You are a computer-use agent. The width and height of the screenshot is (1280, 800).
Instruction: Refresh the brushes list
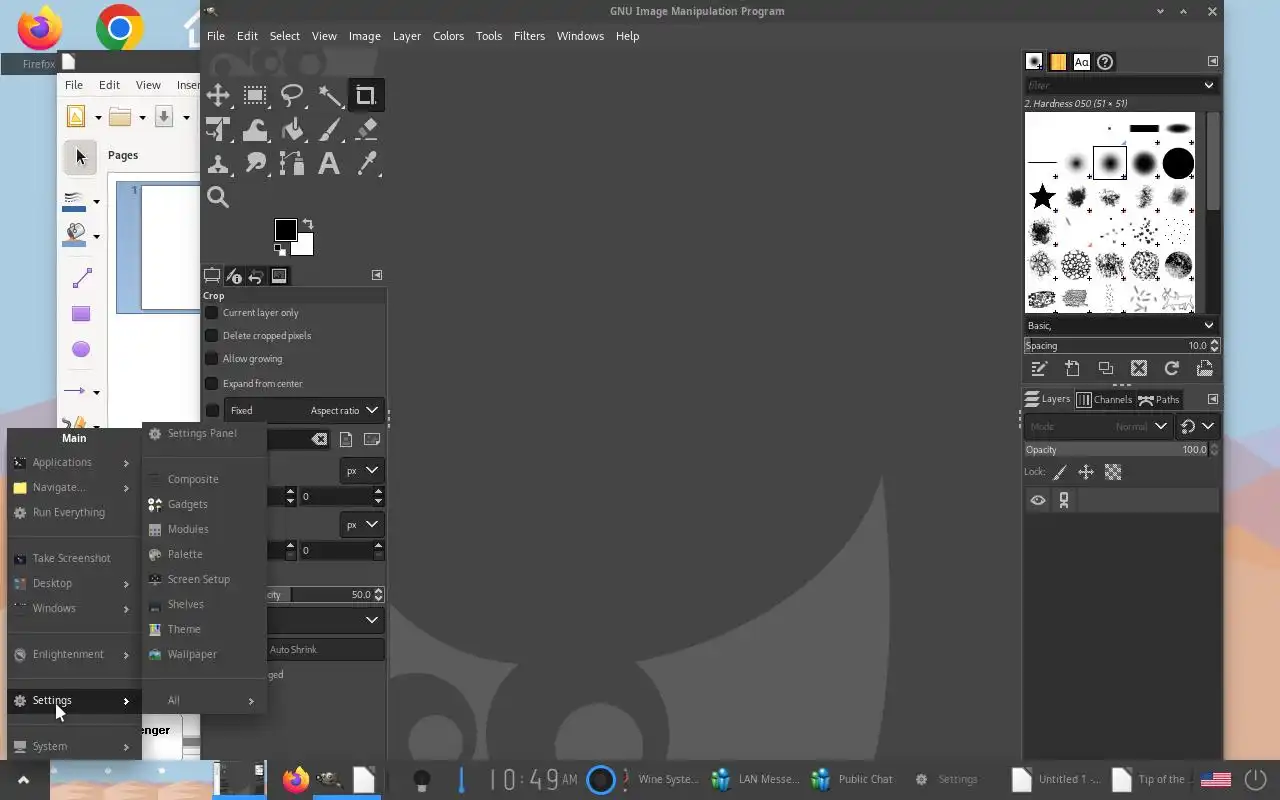coord(1171,369)
